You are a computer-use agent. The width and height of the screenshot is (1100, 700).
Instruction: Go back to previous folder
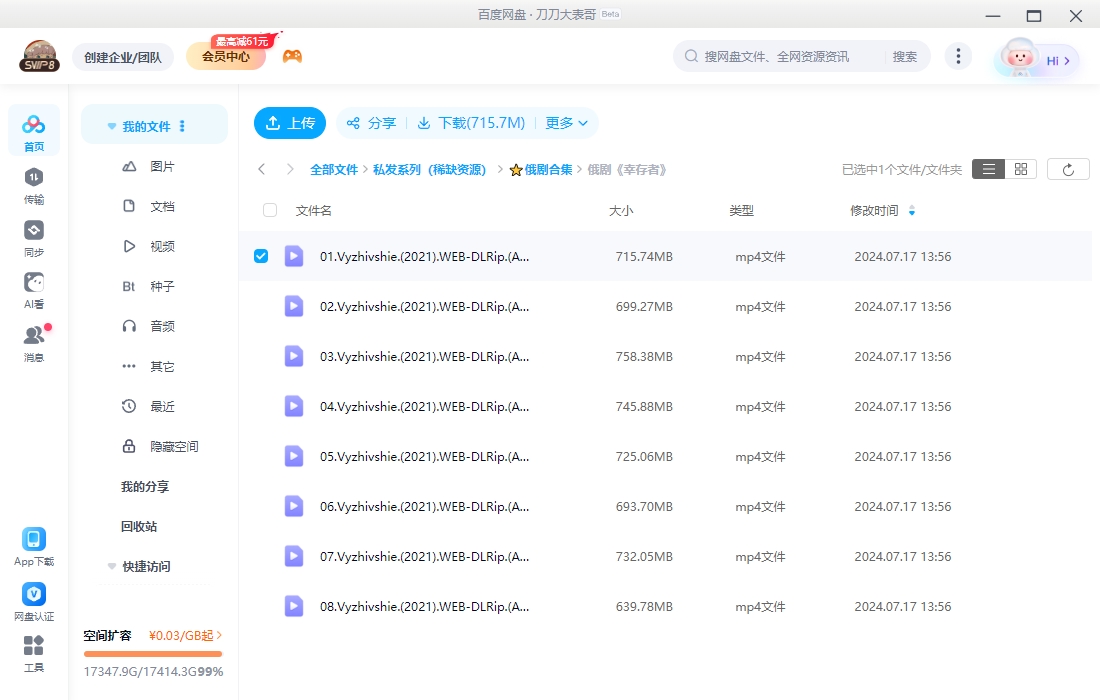point(262,169)
